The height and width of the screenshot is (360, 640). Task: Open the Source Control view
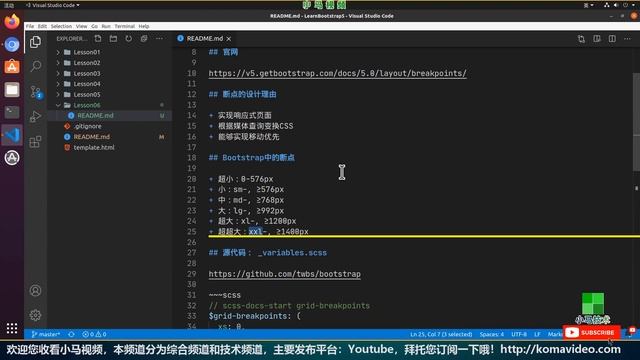[x=36, y=92]
